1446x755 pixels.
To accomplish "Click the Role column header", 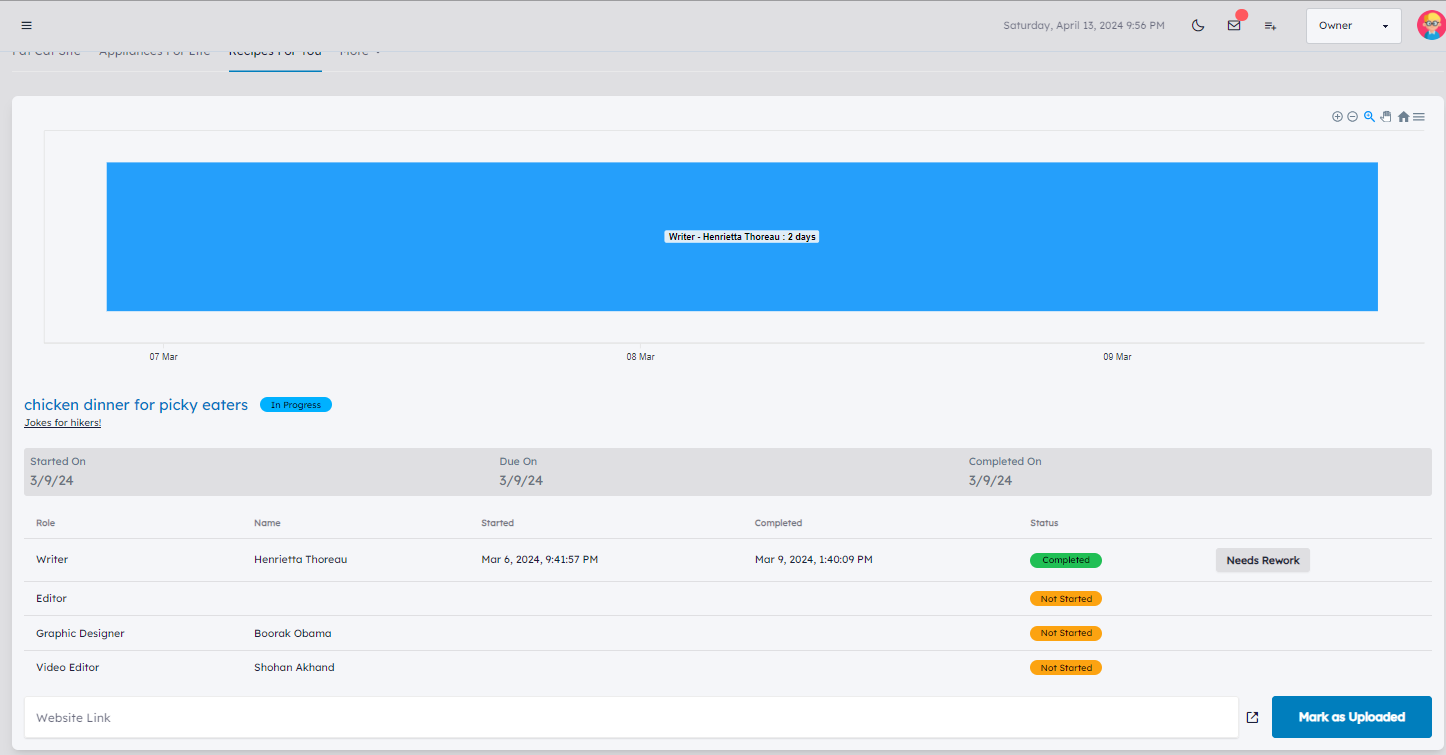I will 46,523.
